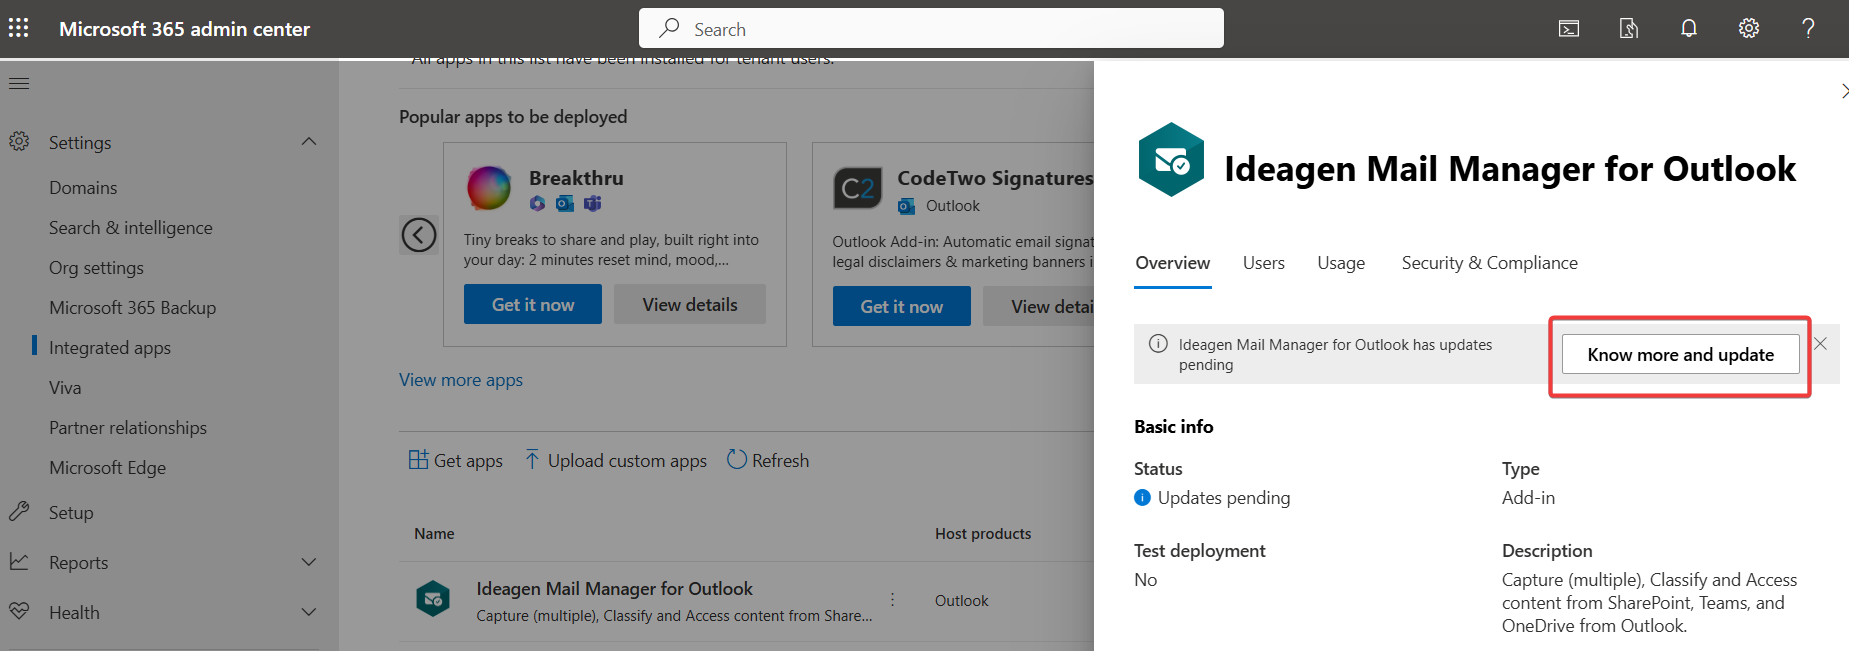Open the notifications bell
The width and height of the screenshot is (1849, 651).
coord(1689,28)
